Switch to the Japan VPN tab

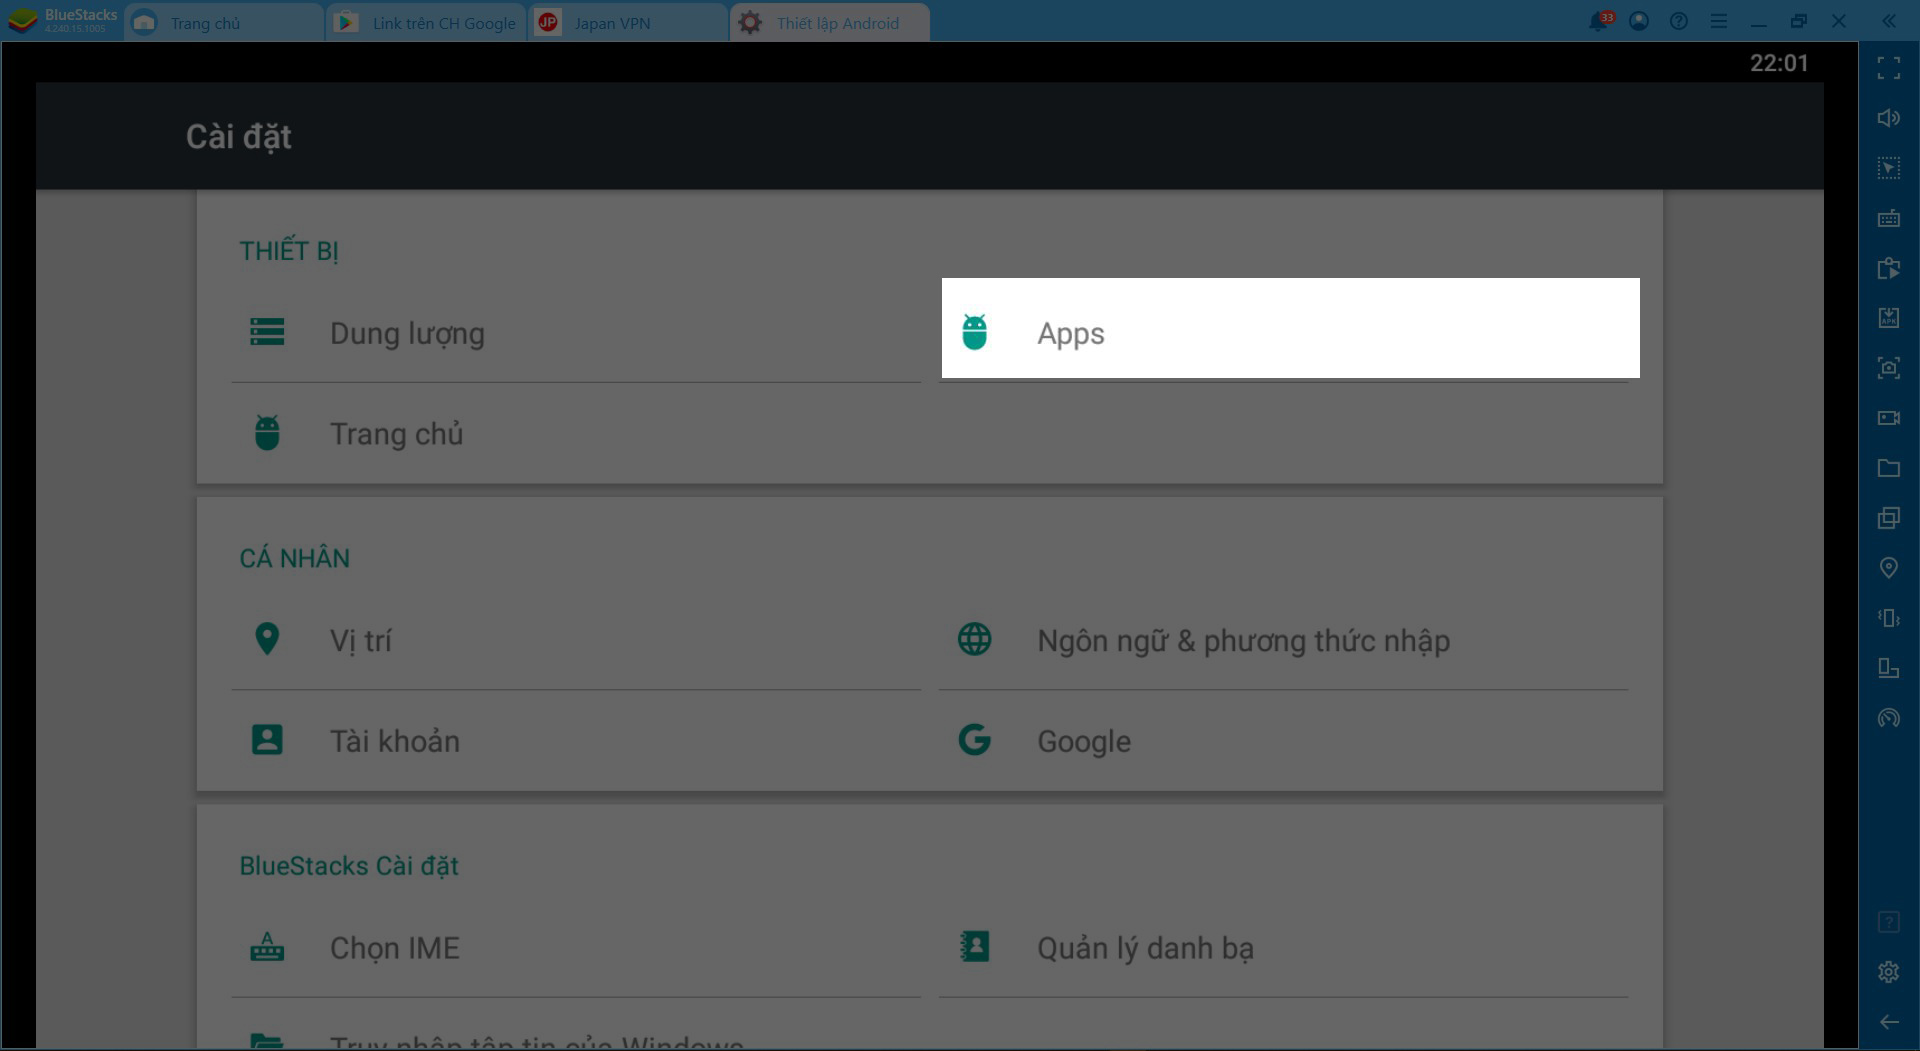611,23
